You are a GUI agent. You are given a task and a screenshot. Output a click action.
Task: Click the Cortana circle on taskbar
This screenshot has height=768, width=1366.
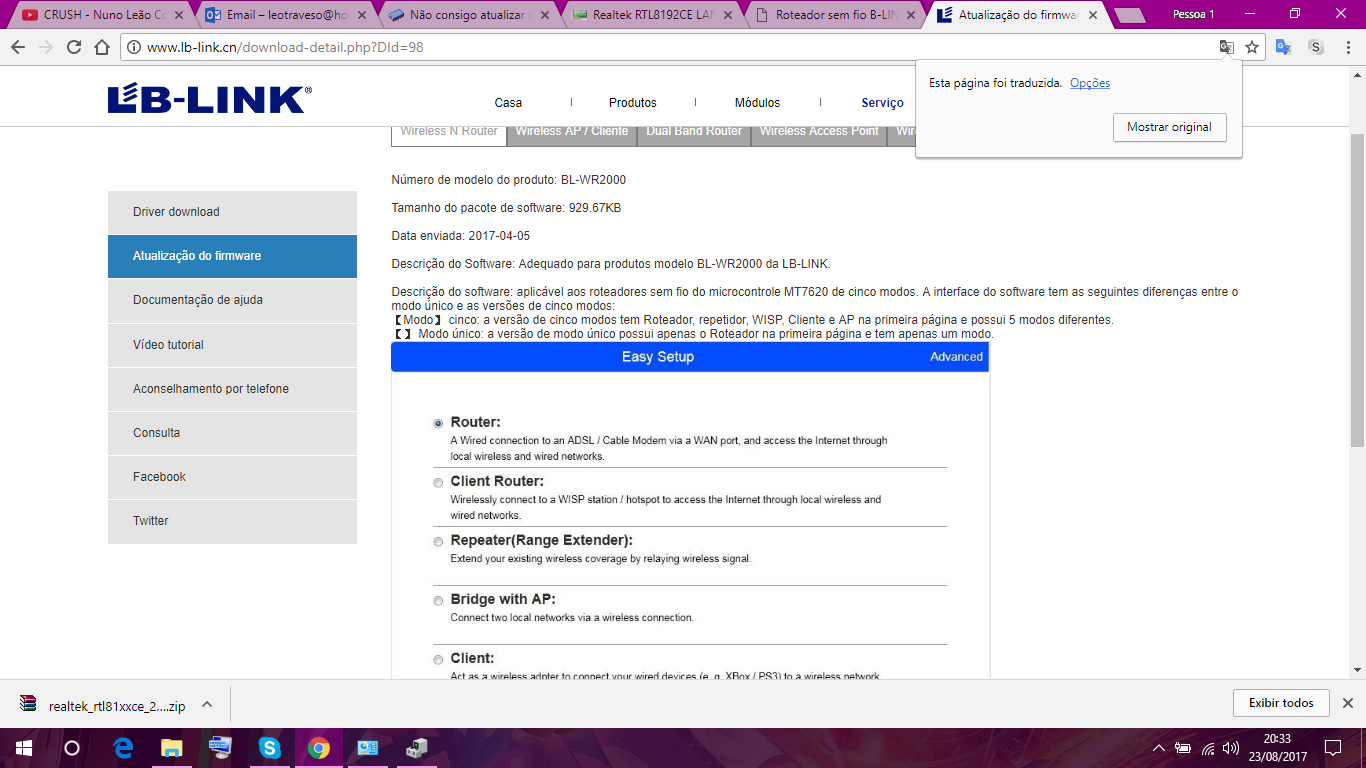(x=72, y=748)
